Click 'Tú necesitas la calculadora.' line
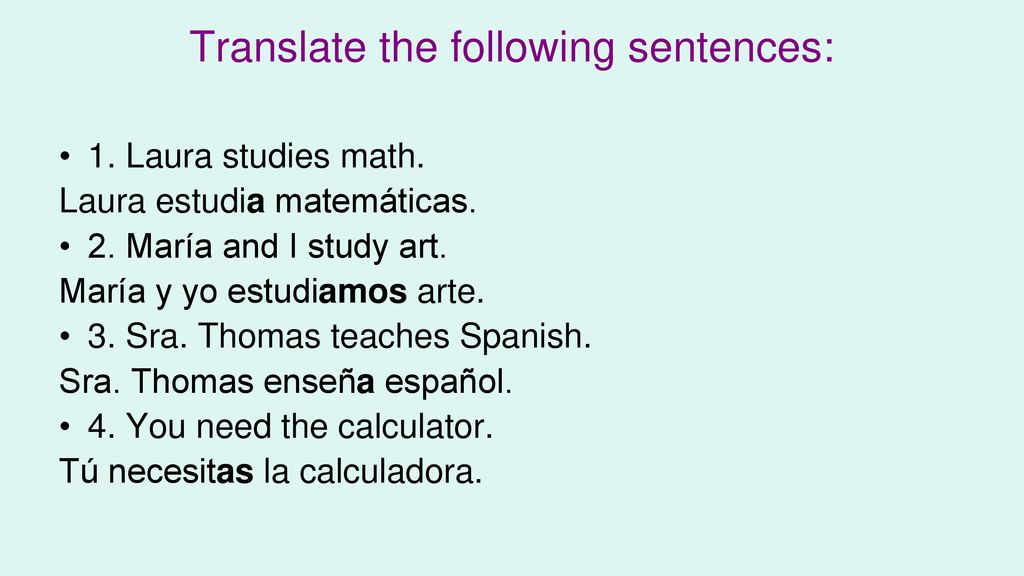This screenshot has height=576, width=1024. click(x=271, y=472)
